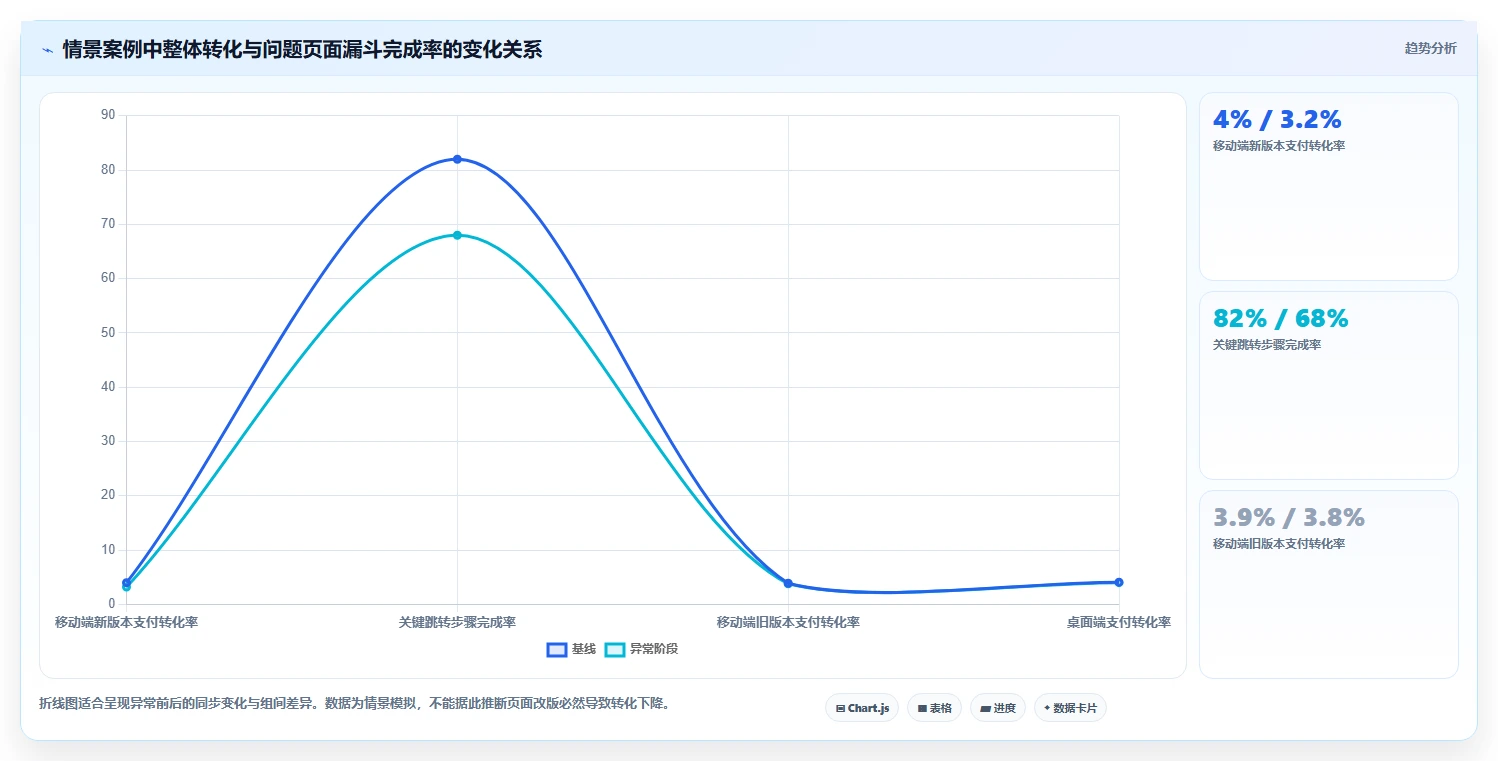This screenshot has height=761, width=1498.
Task: Click the footnote starting with 折线图适合呈现
Action: pyautogui.click(x=354, y=703)
